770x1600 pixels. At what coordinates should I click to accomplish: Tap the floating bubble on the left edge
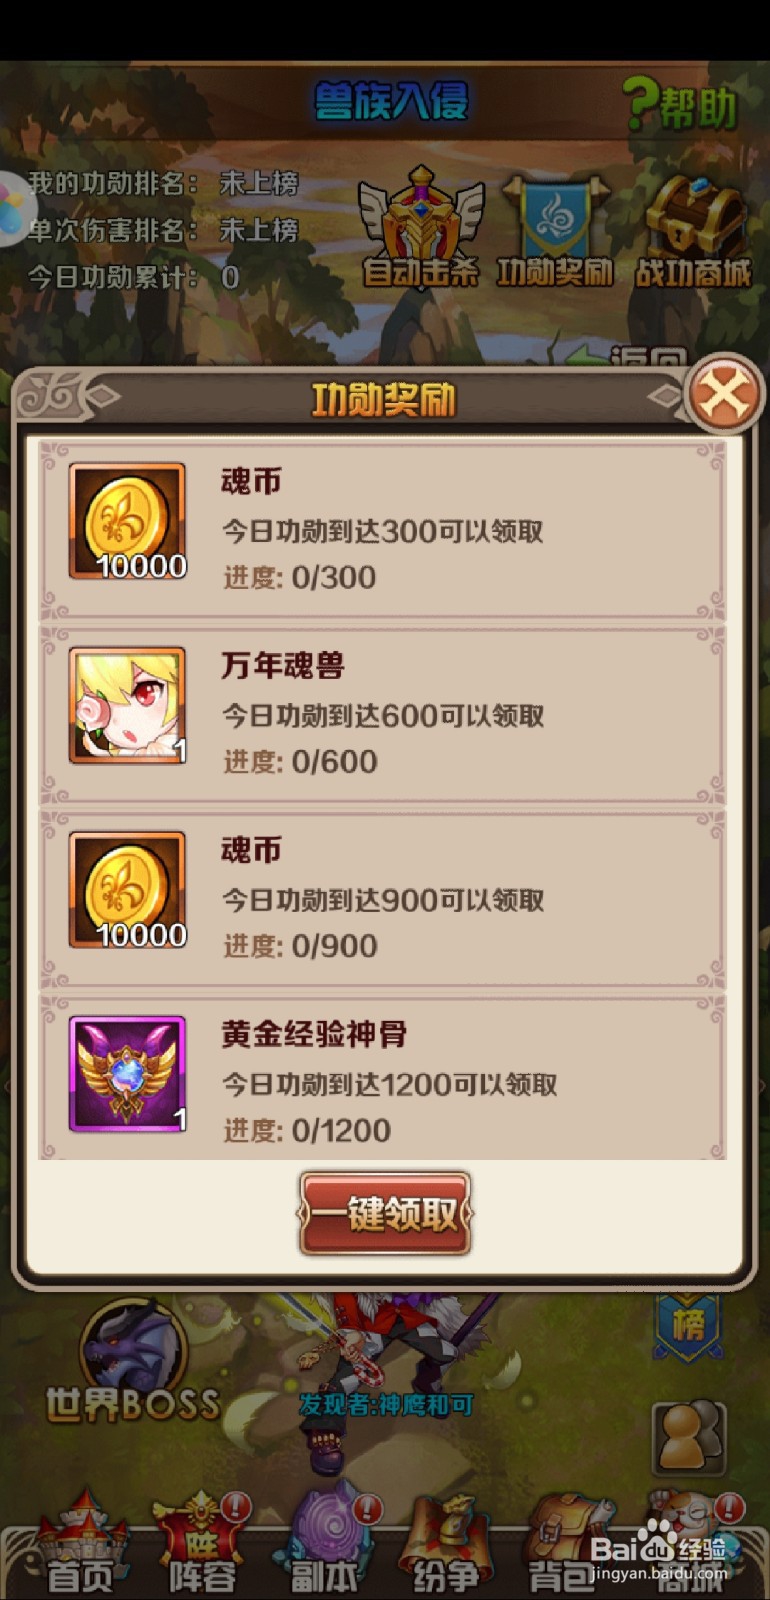tap(10, 209)
